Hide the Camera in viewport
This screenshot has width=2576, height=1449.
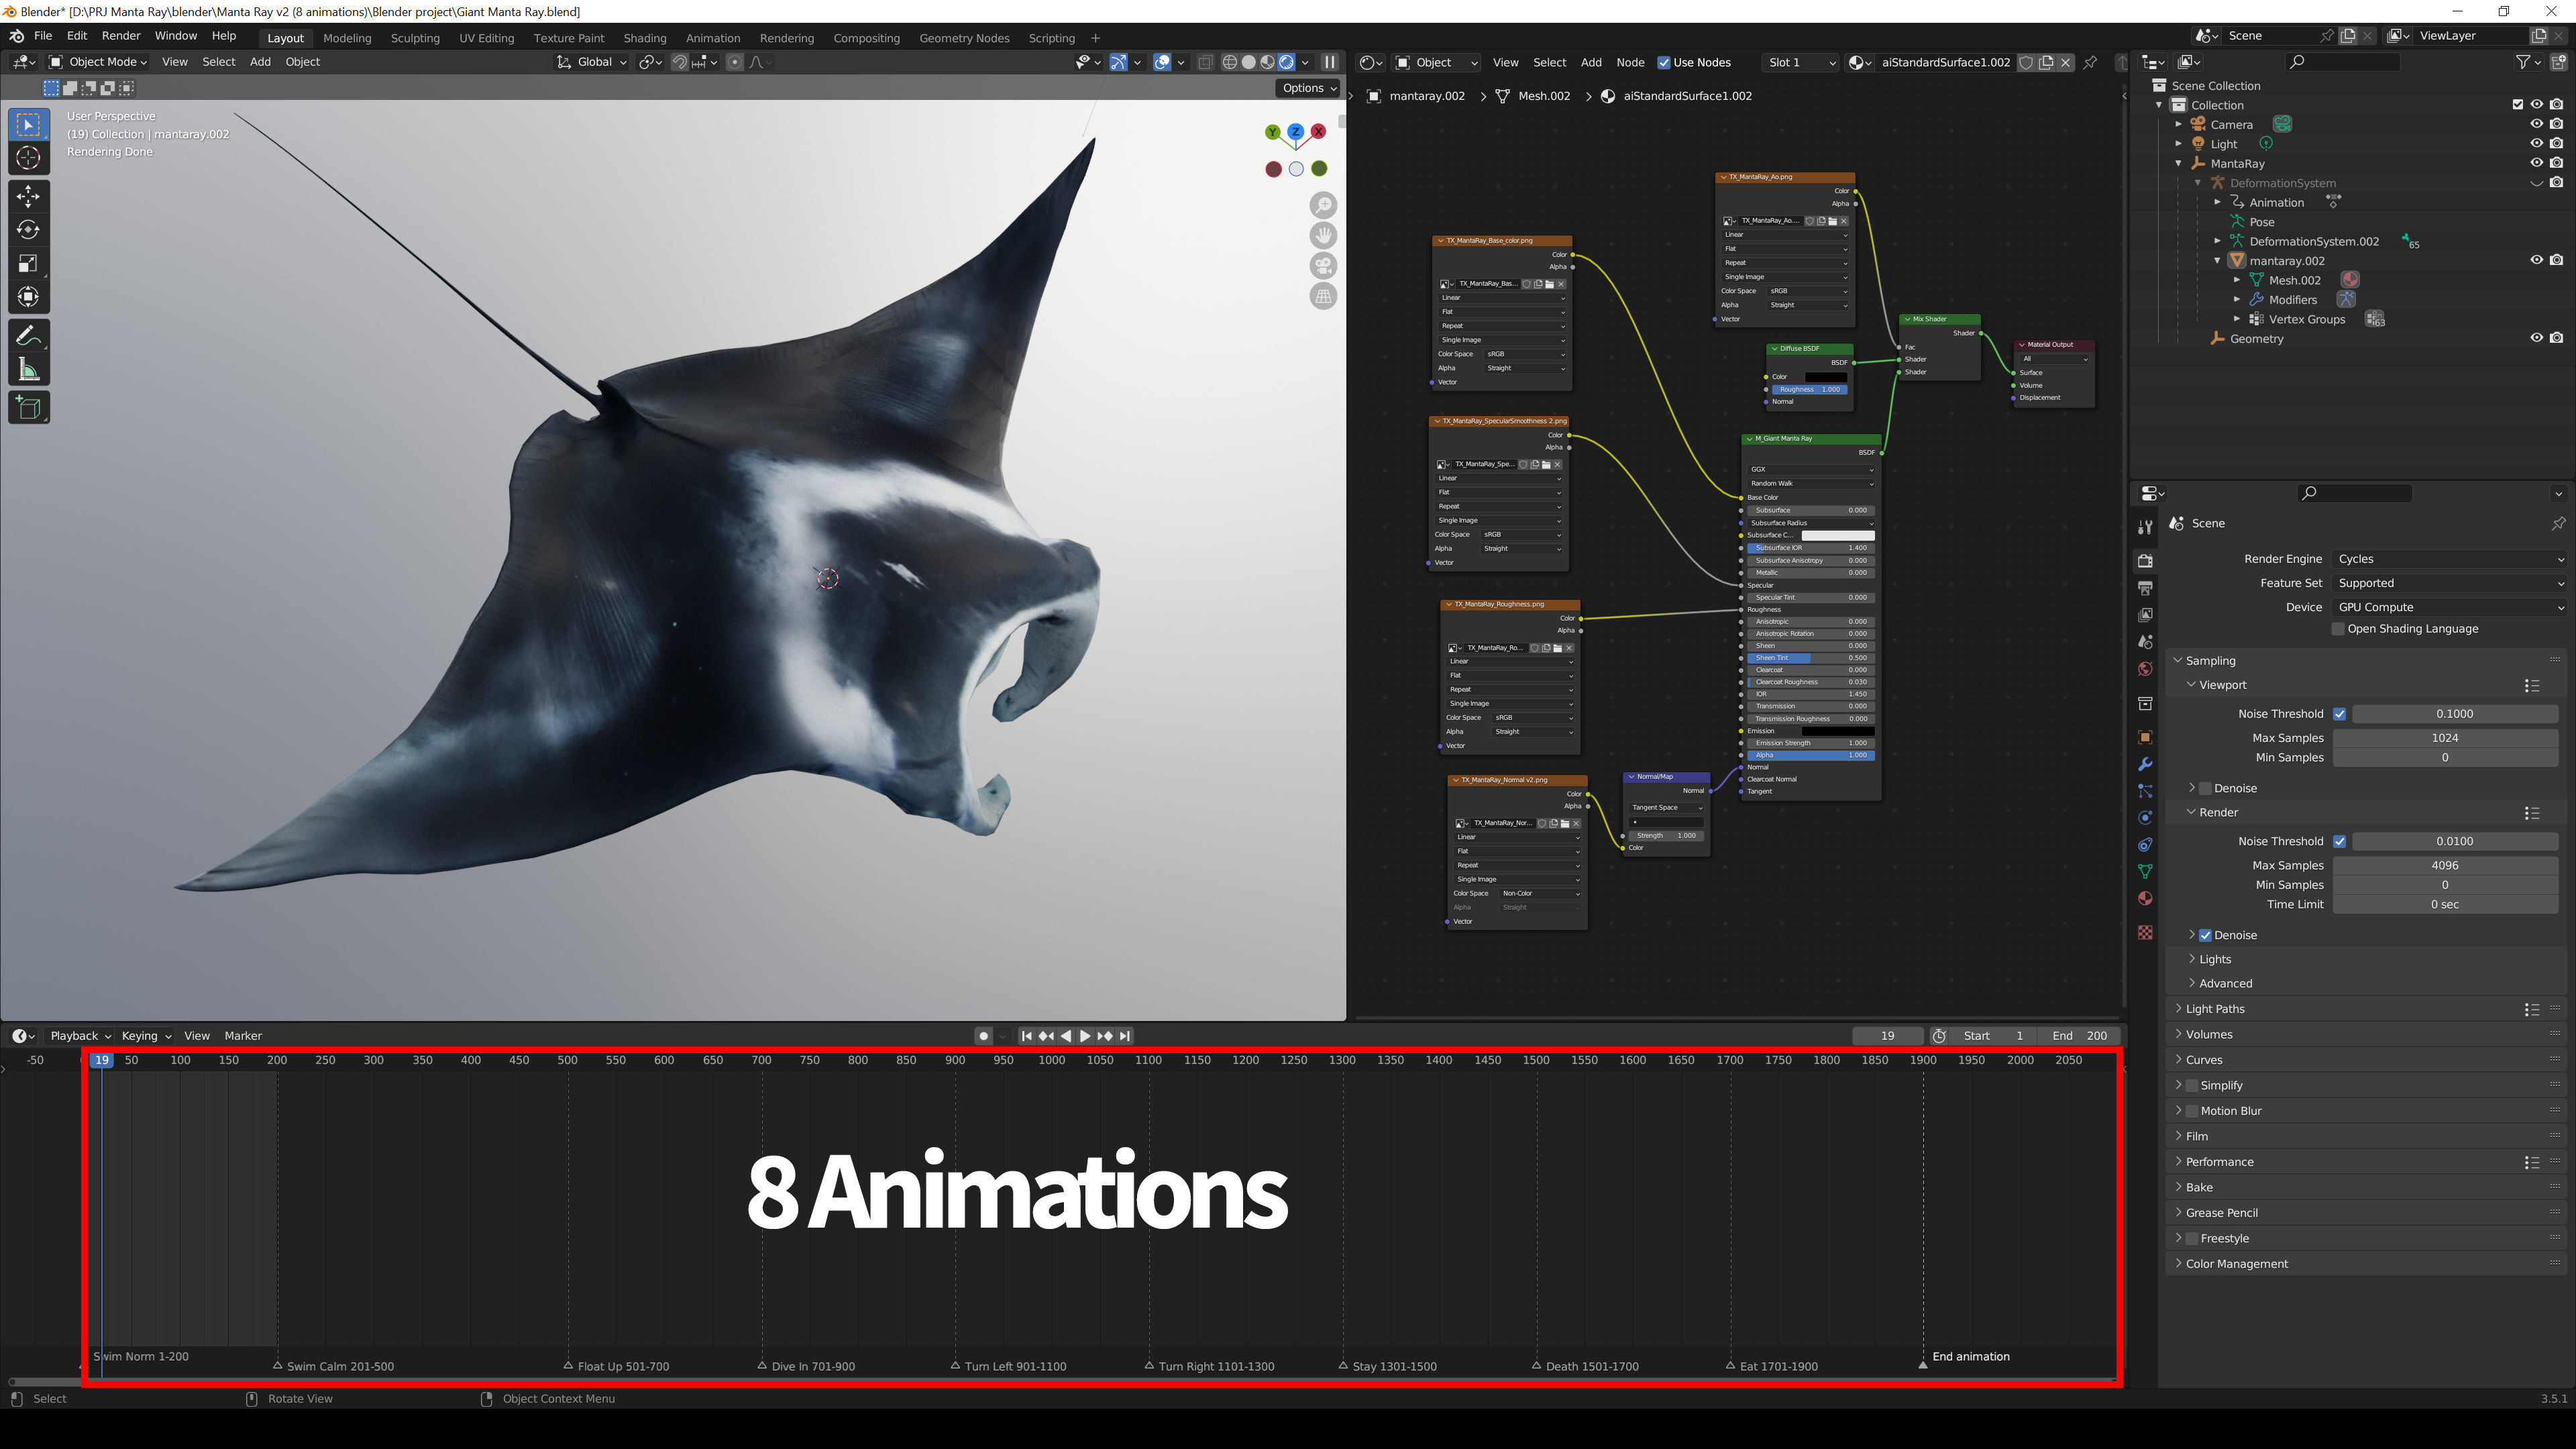click(2536, 124)
